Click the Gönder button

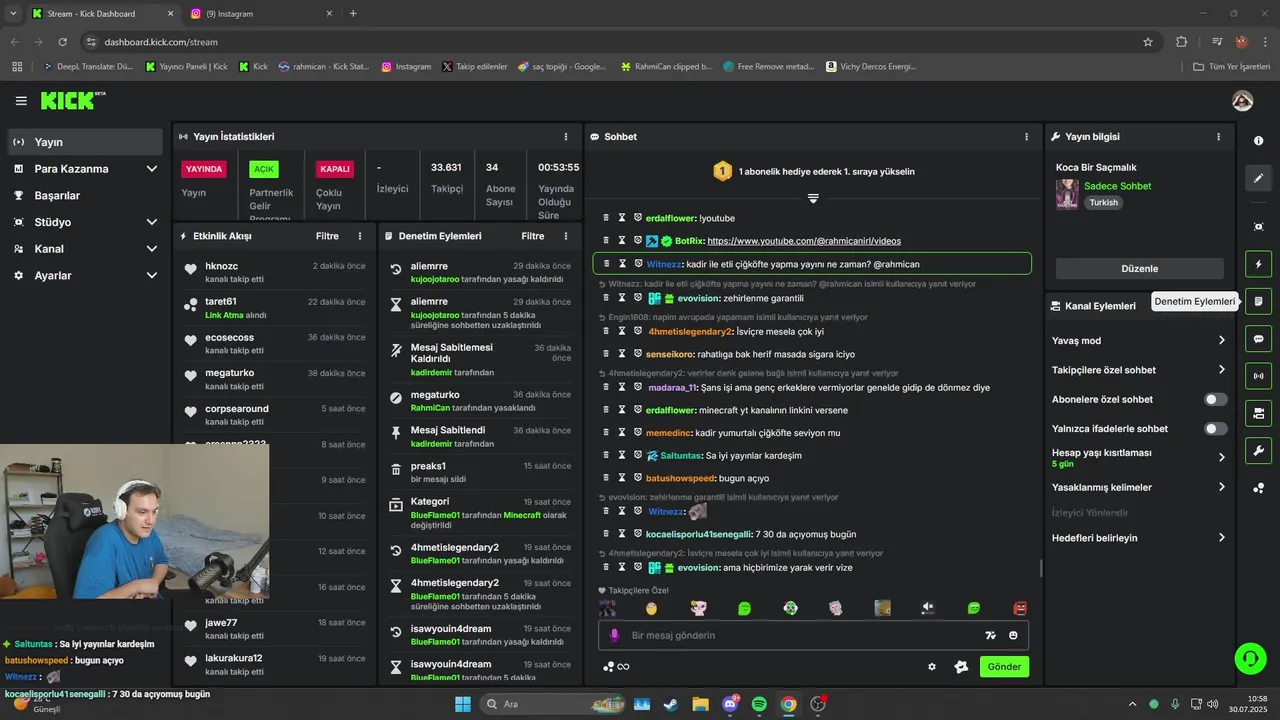coord(1004,667)
